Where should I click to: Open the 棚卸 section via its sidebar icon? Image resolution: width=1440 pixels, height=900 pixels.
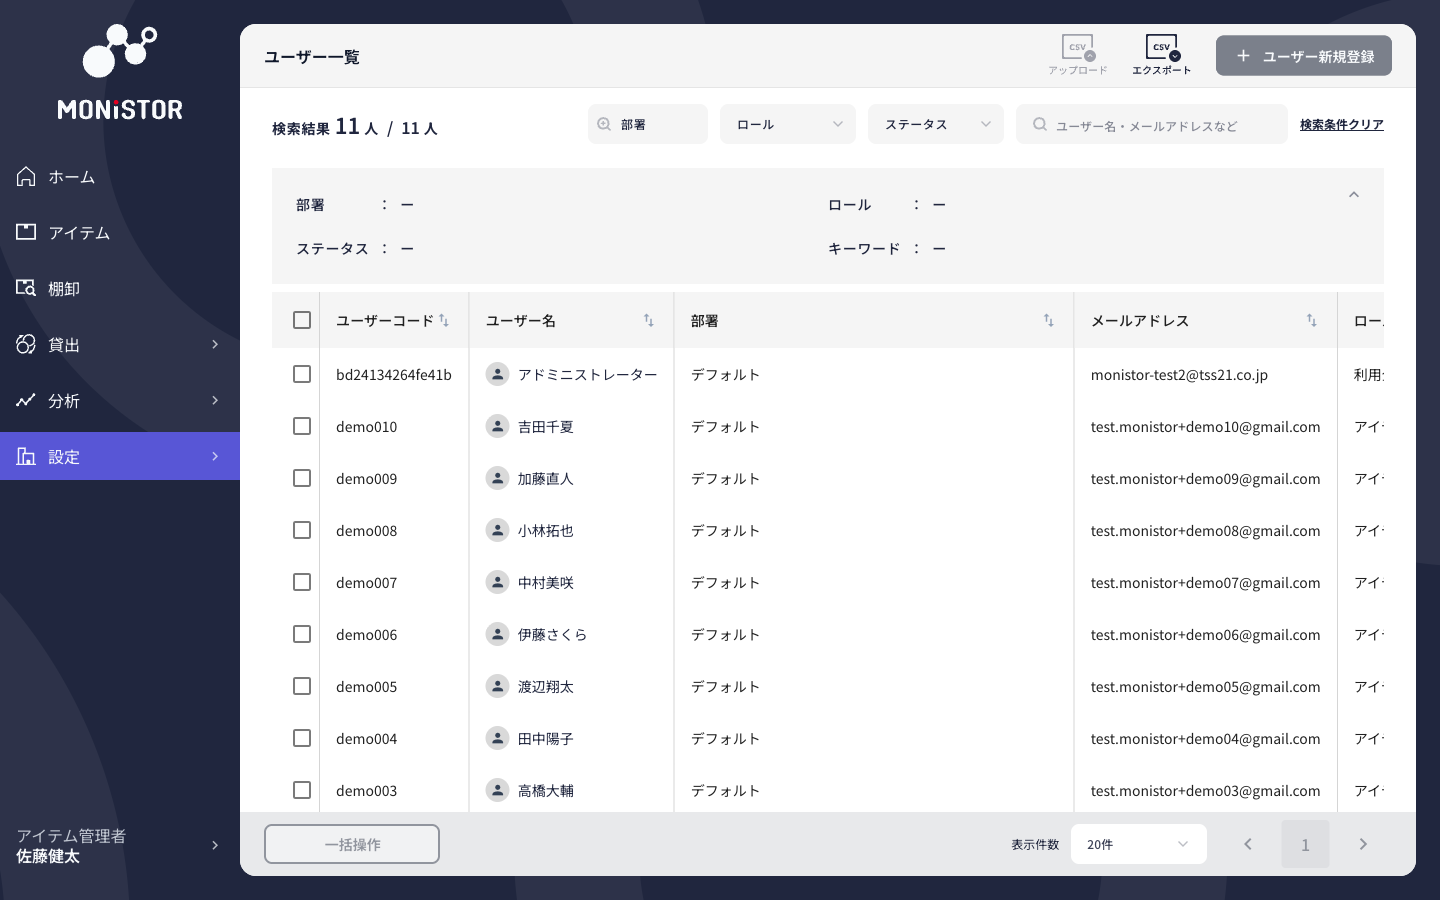[25, 288]
